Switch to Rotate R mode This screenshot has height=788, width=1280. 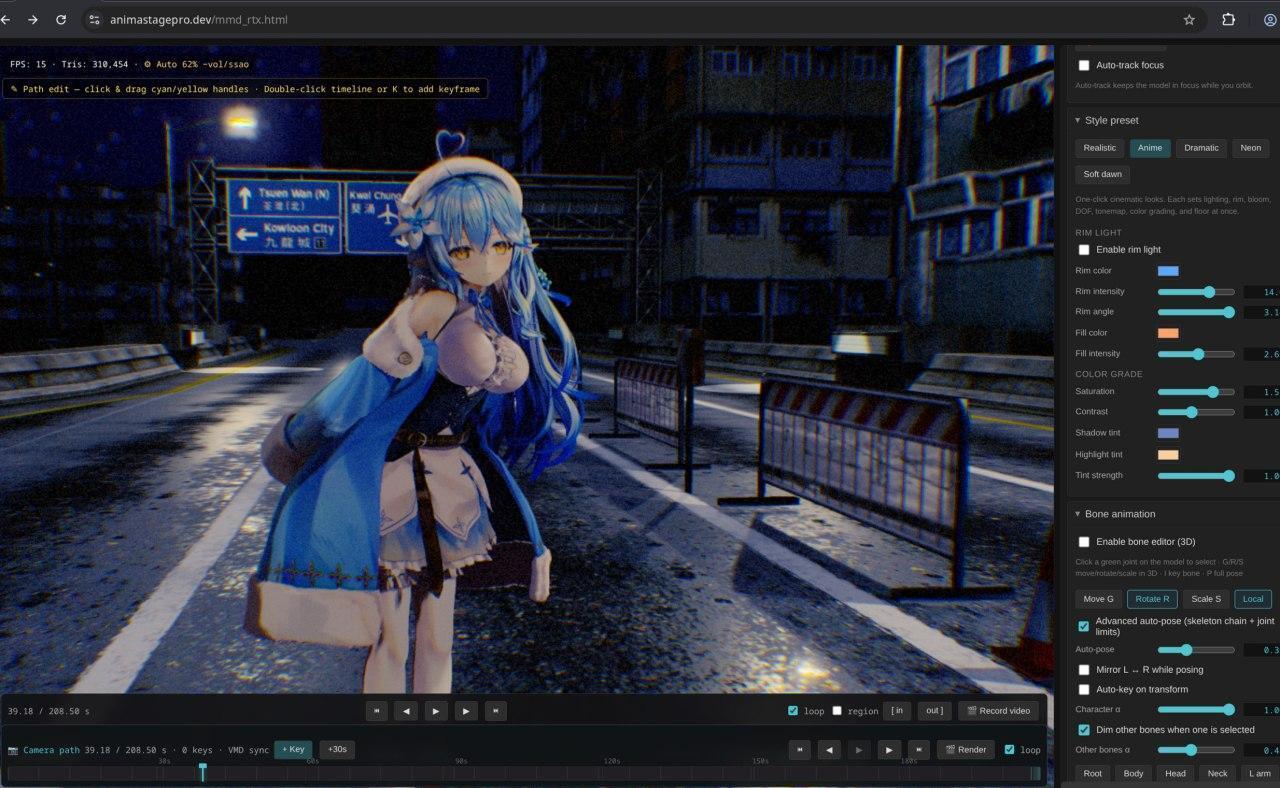(x=1152, y=599)
